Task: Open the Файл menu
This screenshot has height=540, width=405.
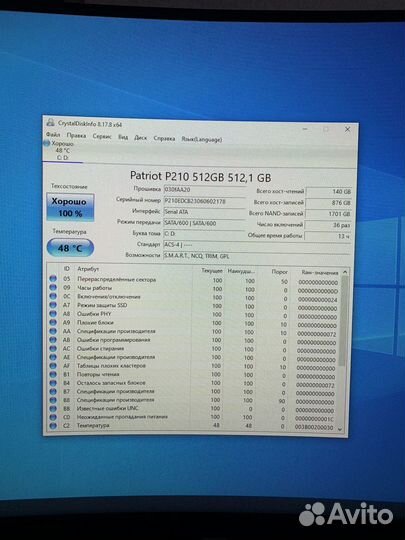Action: [x=53, y=134]
